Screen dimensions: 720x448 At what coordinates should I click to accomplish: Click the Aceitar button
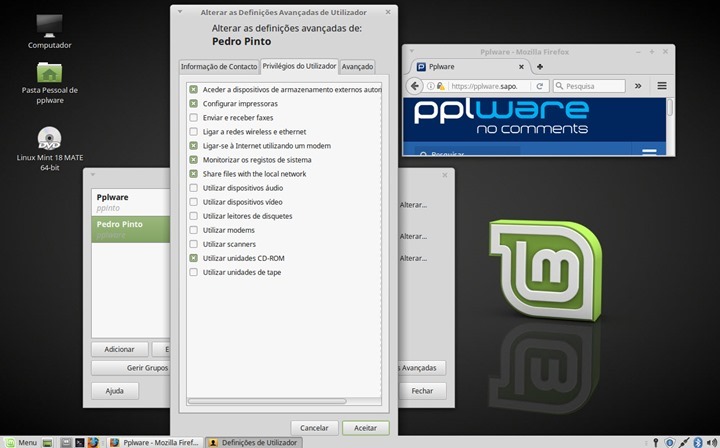366,428
